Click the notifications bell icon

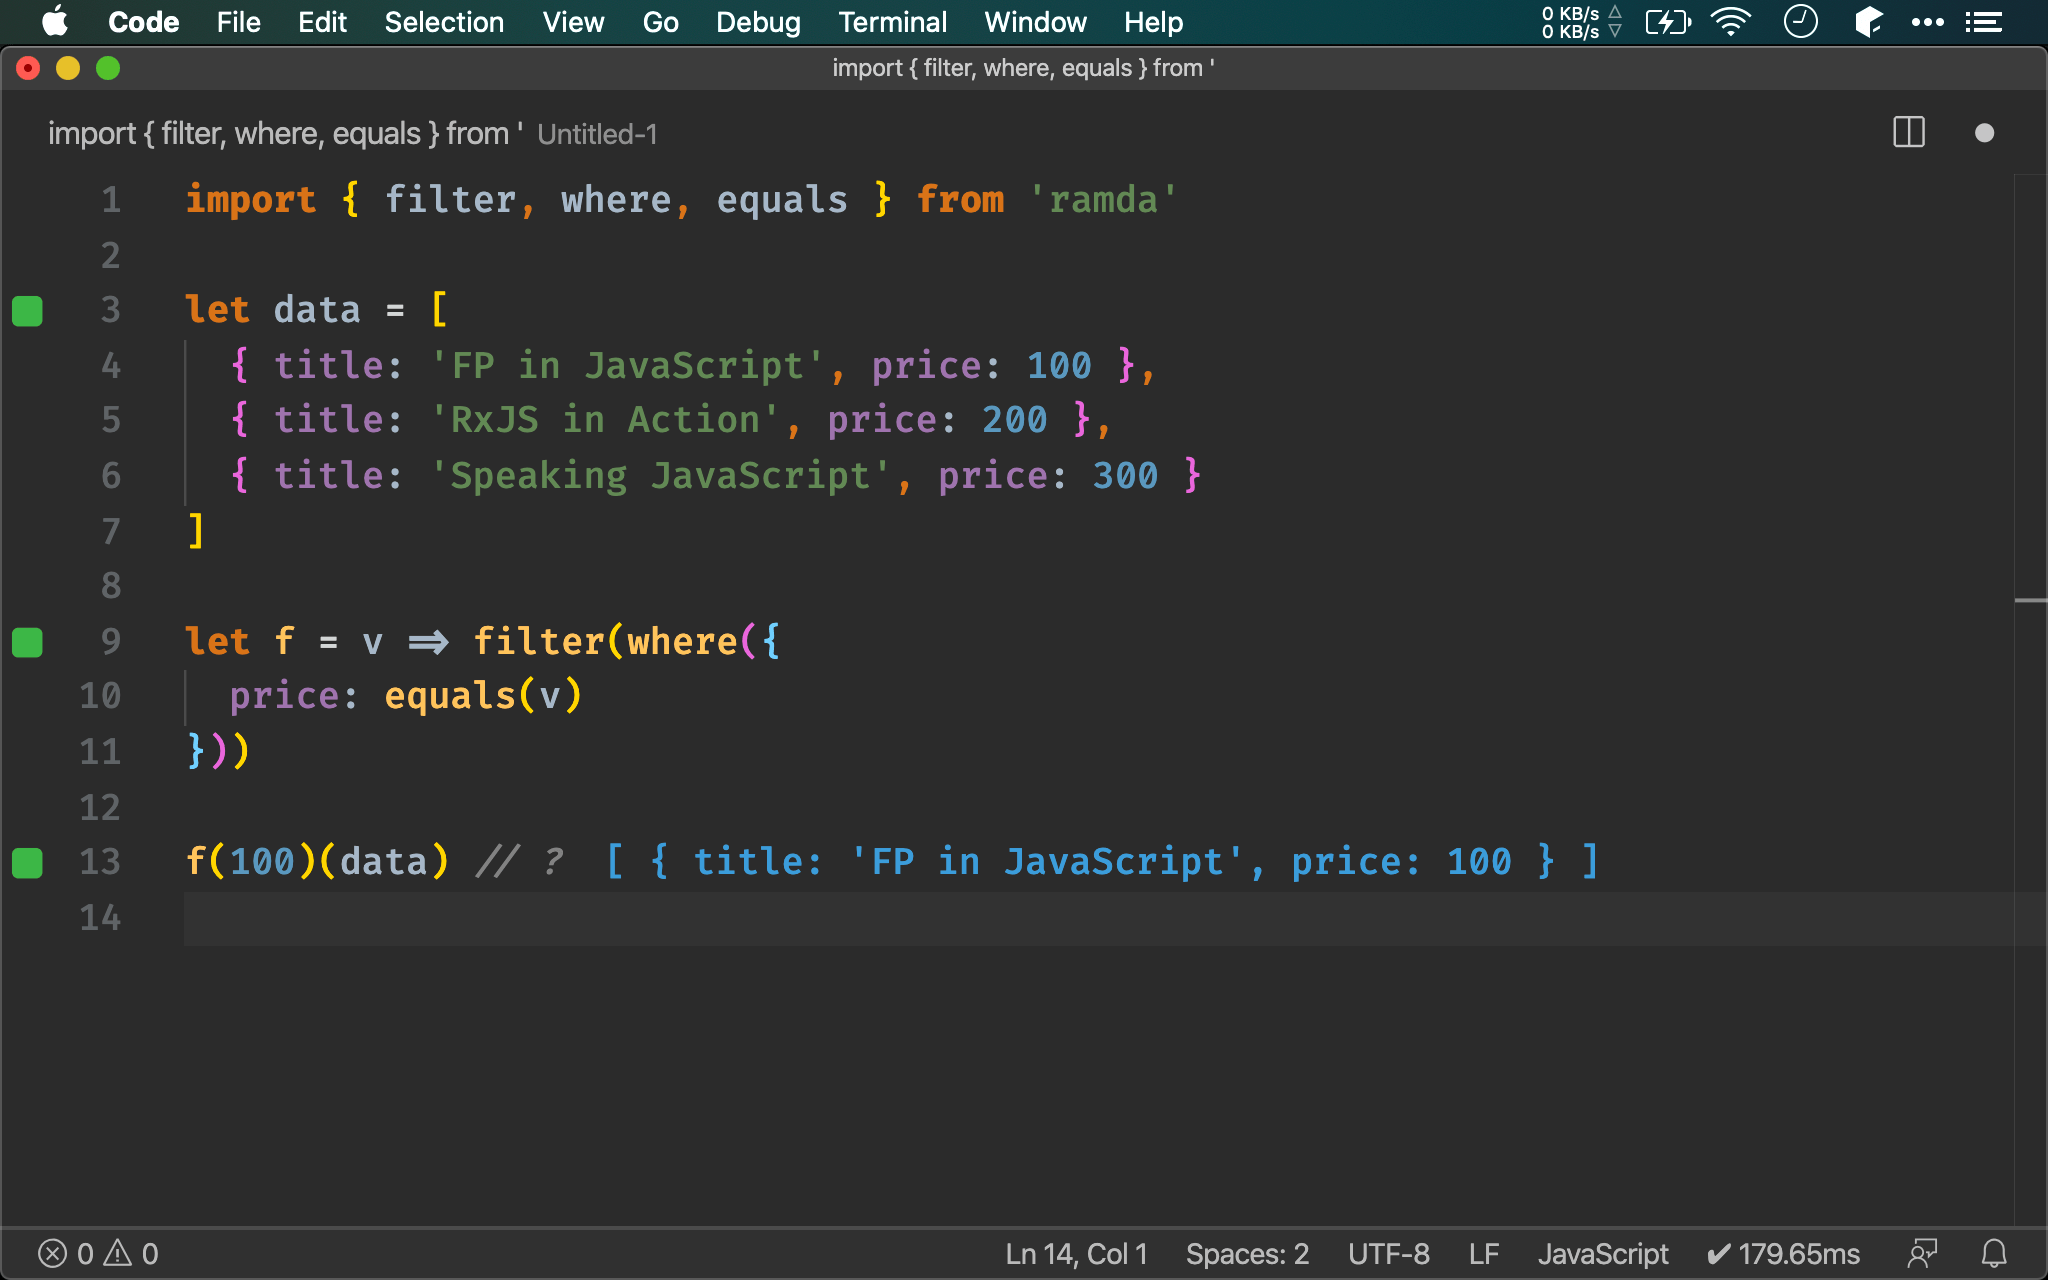[1994, 1254]
